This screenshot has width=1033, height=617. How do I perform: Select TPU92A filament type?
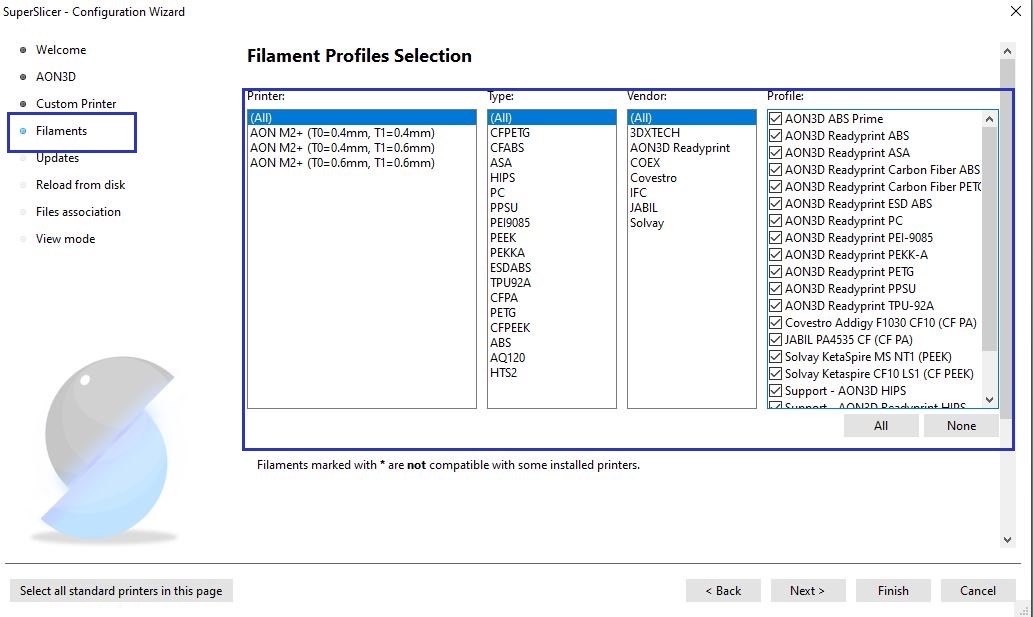coord(551,283)
